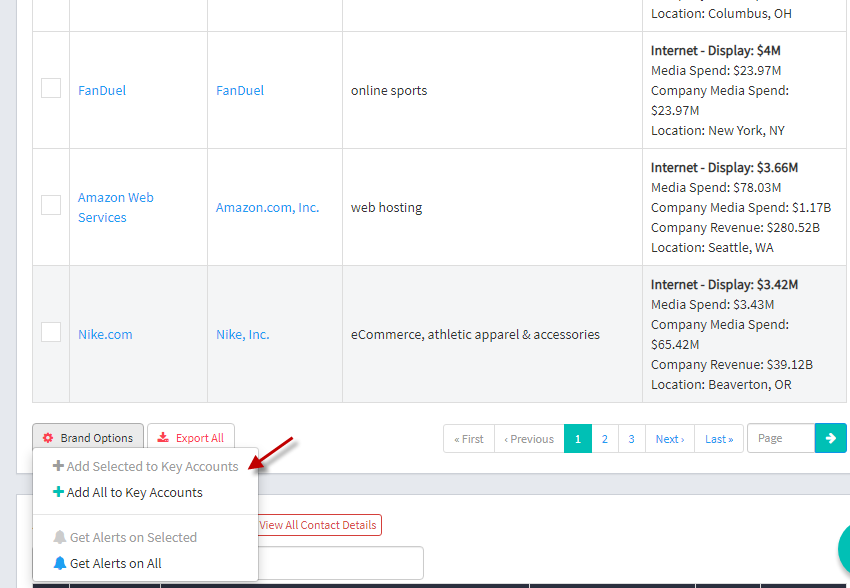850x588 pixels.
Task: Click the gray bell icon for Alerts on Selected
Action: (60, 537)
